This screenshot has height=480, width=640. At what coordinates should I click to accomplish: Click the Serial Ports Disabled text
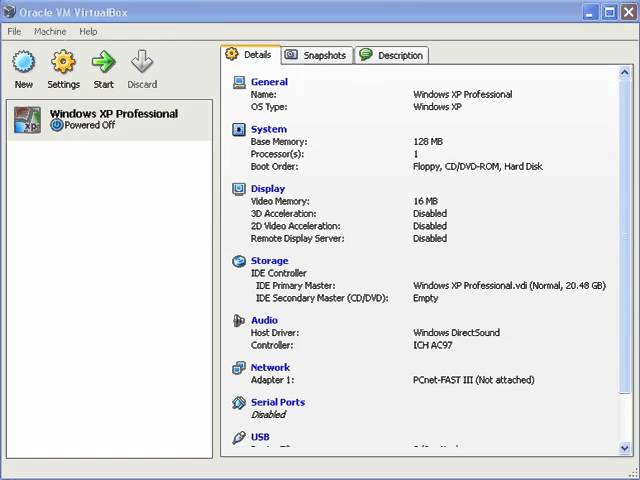pyautogui.click(x=269, y=415)
